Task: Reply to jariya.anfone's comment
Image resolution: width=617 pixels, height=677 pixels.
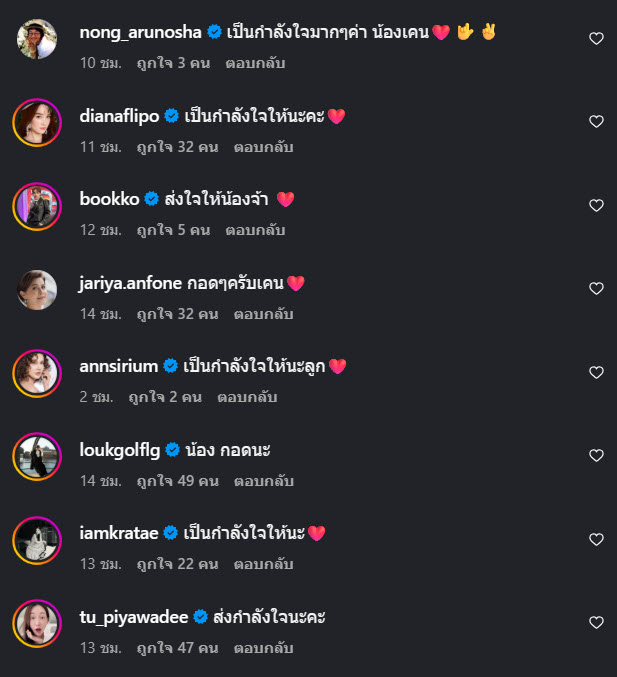Action: [263, 314]
